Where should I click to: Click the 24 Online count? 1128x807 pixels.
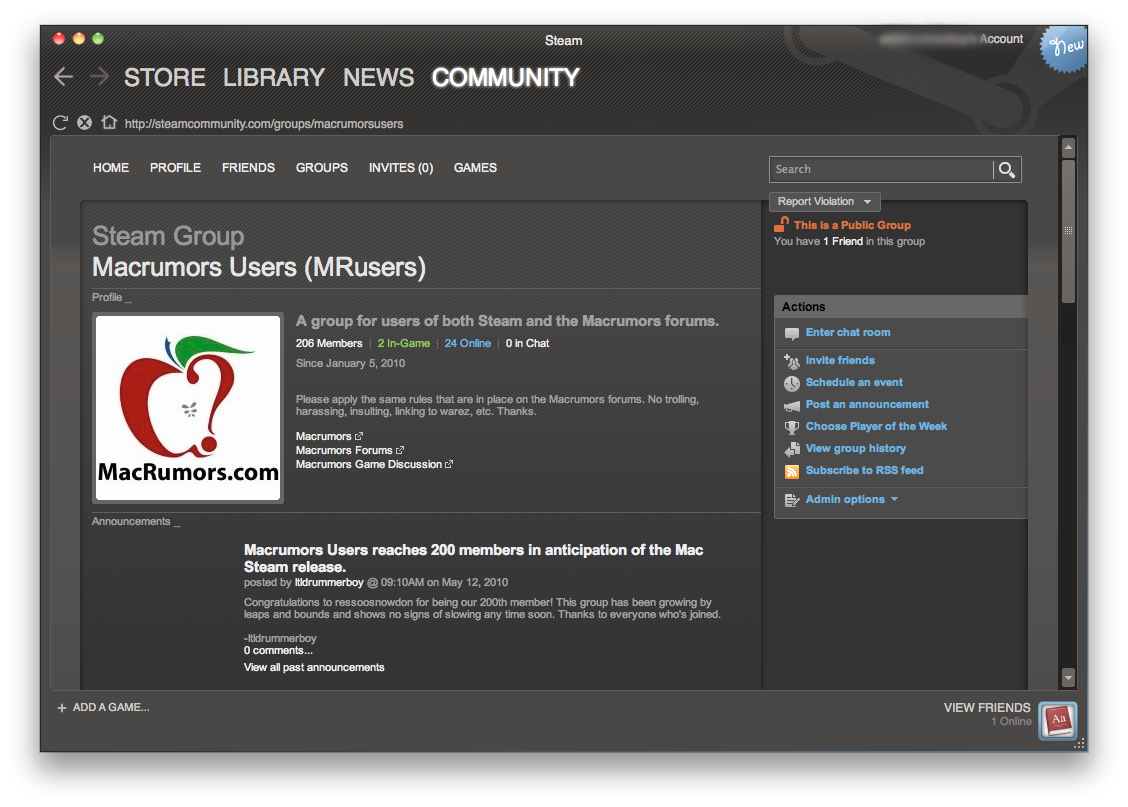coord(468,344)
